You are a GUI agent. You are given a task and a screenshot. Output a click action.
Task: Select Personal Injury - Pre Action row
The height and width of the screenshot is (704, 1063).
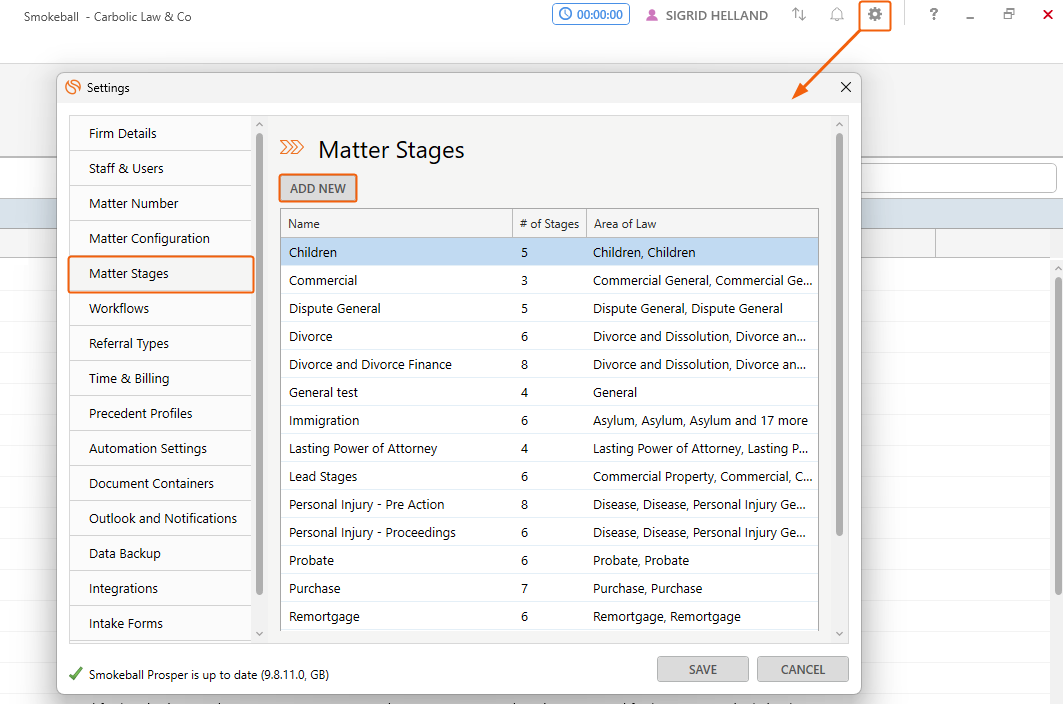(549, 505)
